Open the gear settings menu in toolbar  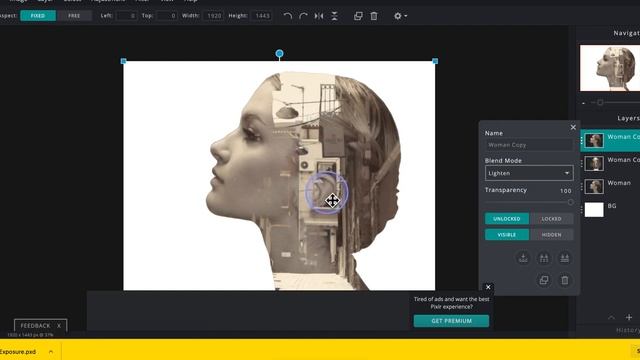[x=400, y=16]
